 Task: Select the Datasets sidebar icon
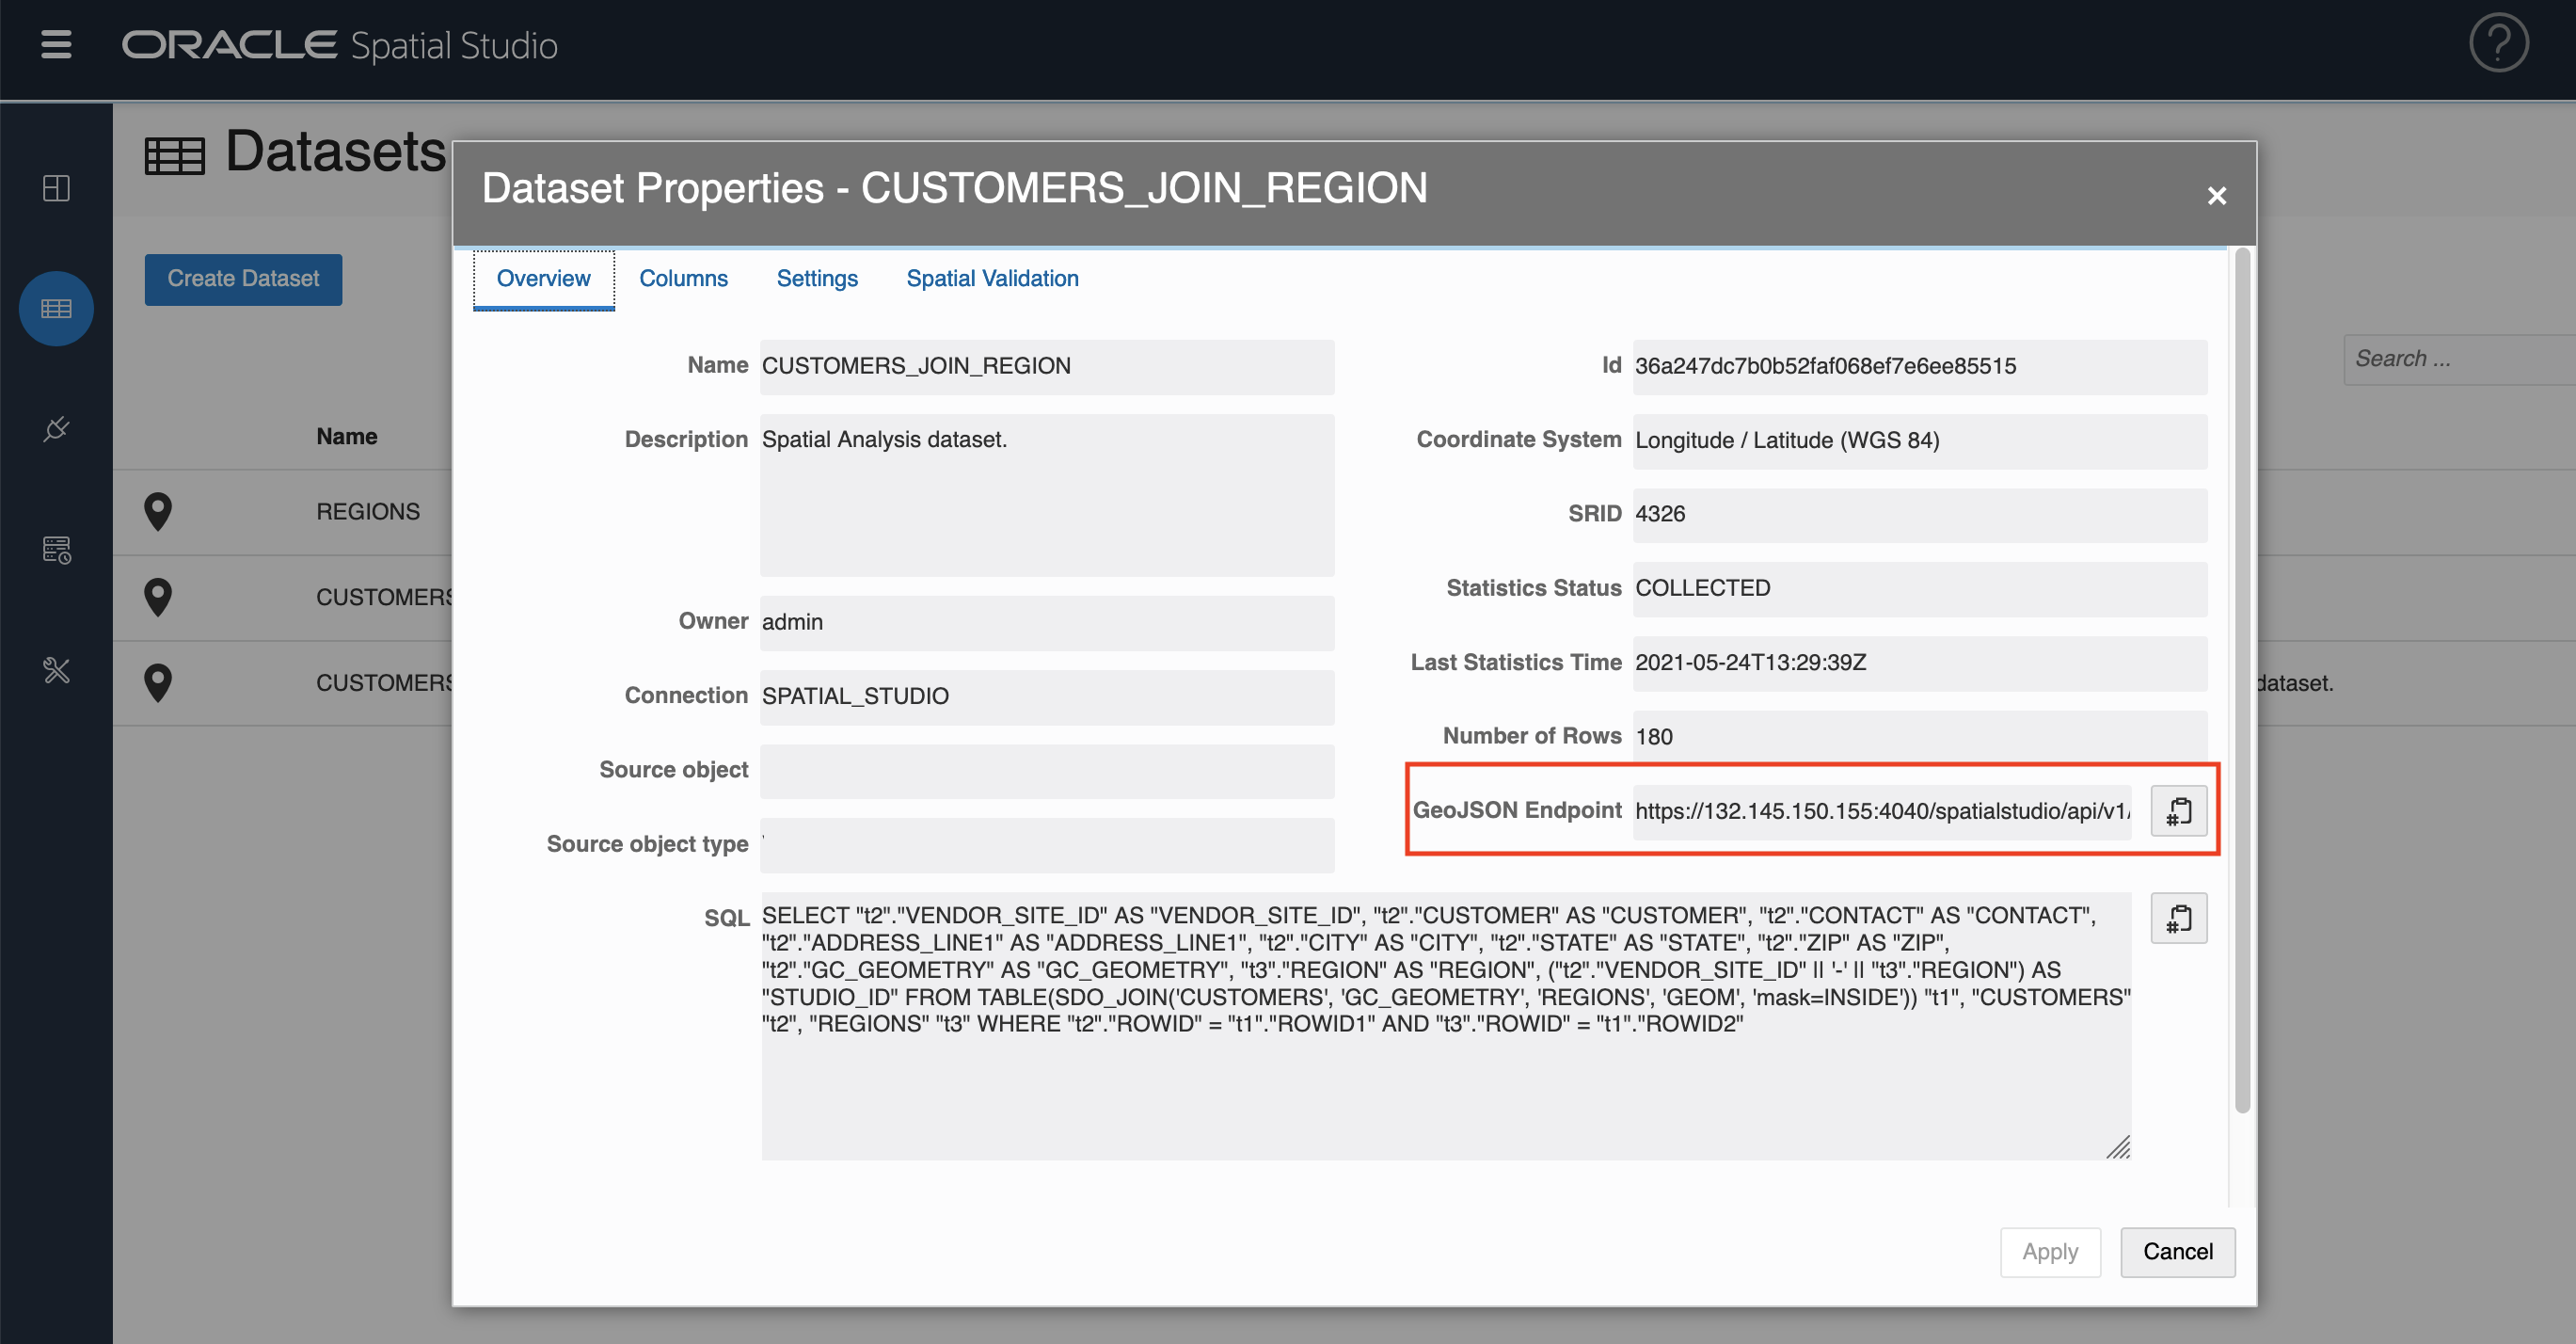coord(56,309)
